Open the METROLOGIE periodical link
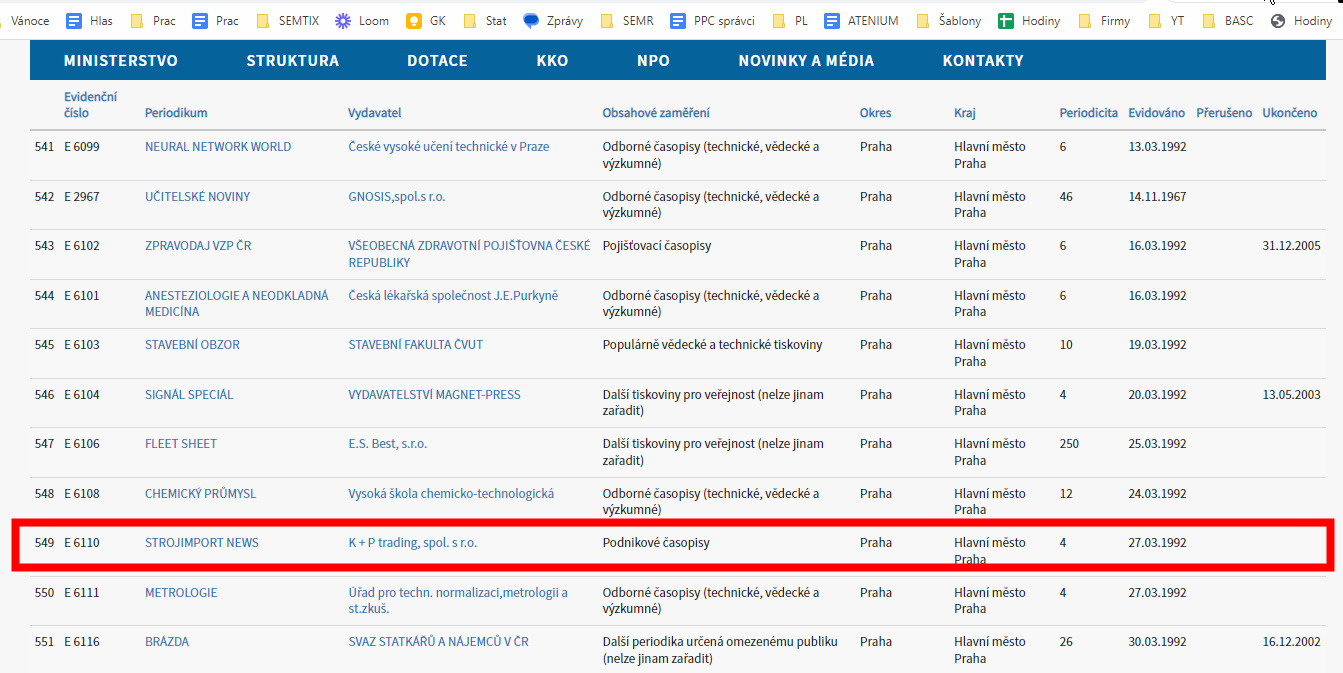 [x=181, y=593]
